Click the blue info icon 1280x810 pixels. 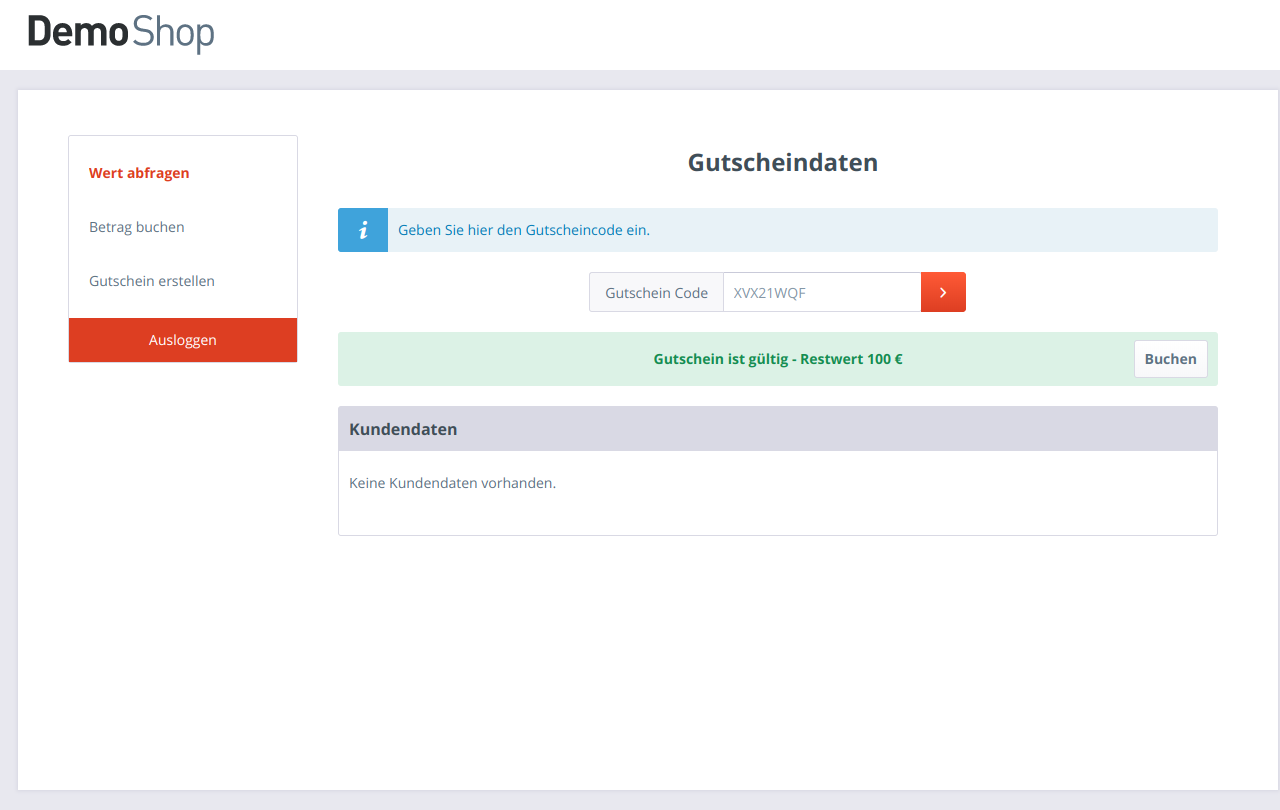pos(363,230)
